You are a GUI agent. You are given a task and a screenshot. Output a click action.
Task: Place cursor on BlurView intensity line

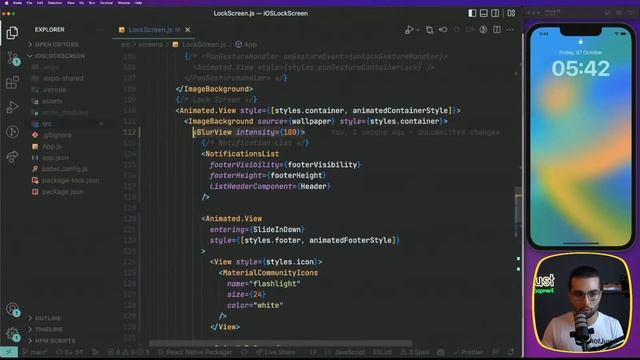(x=249, y=132)
